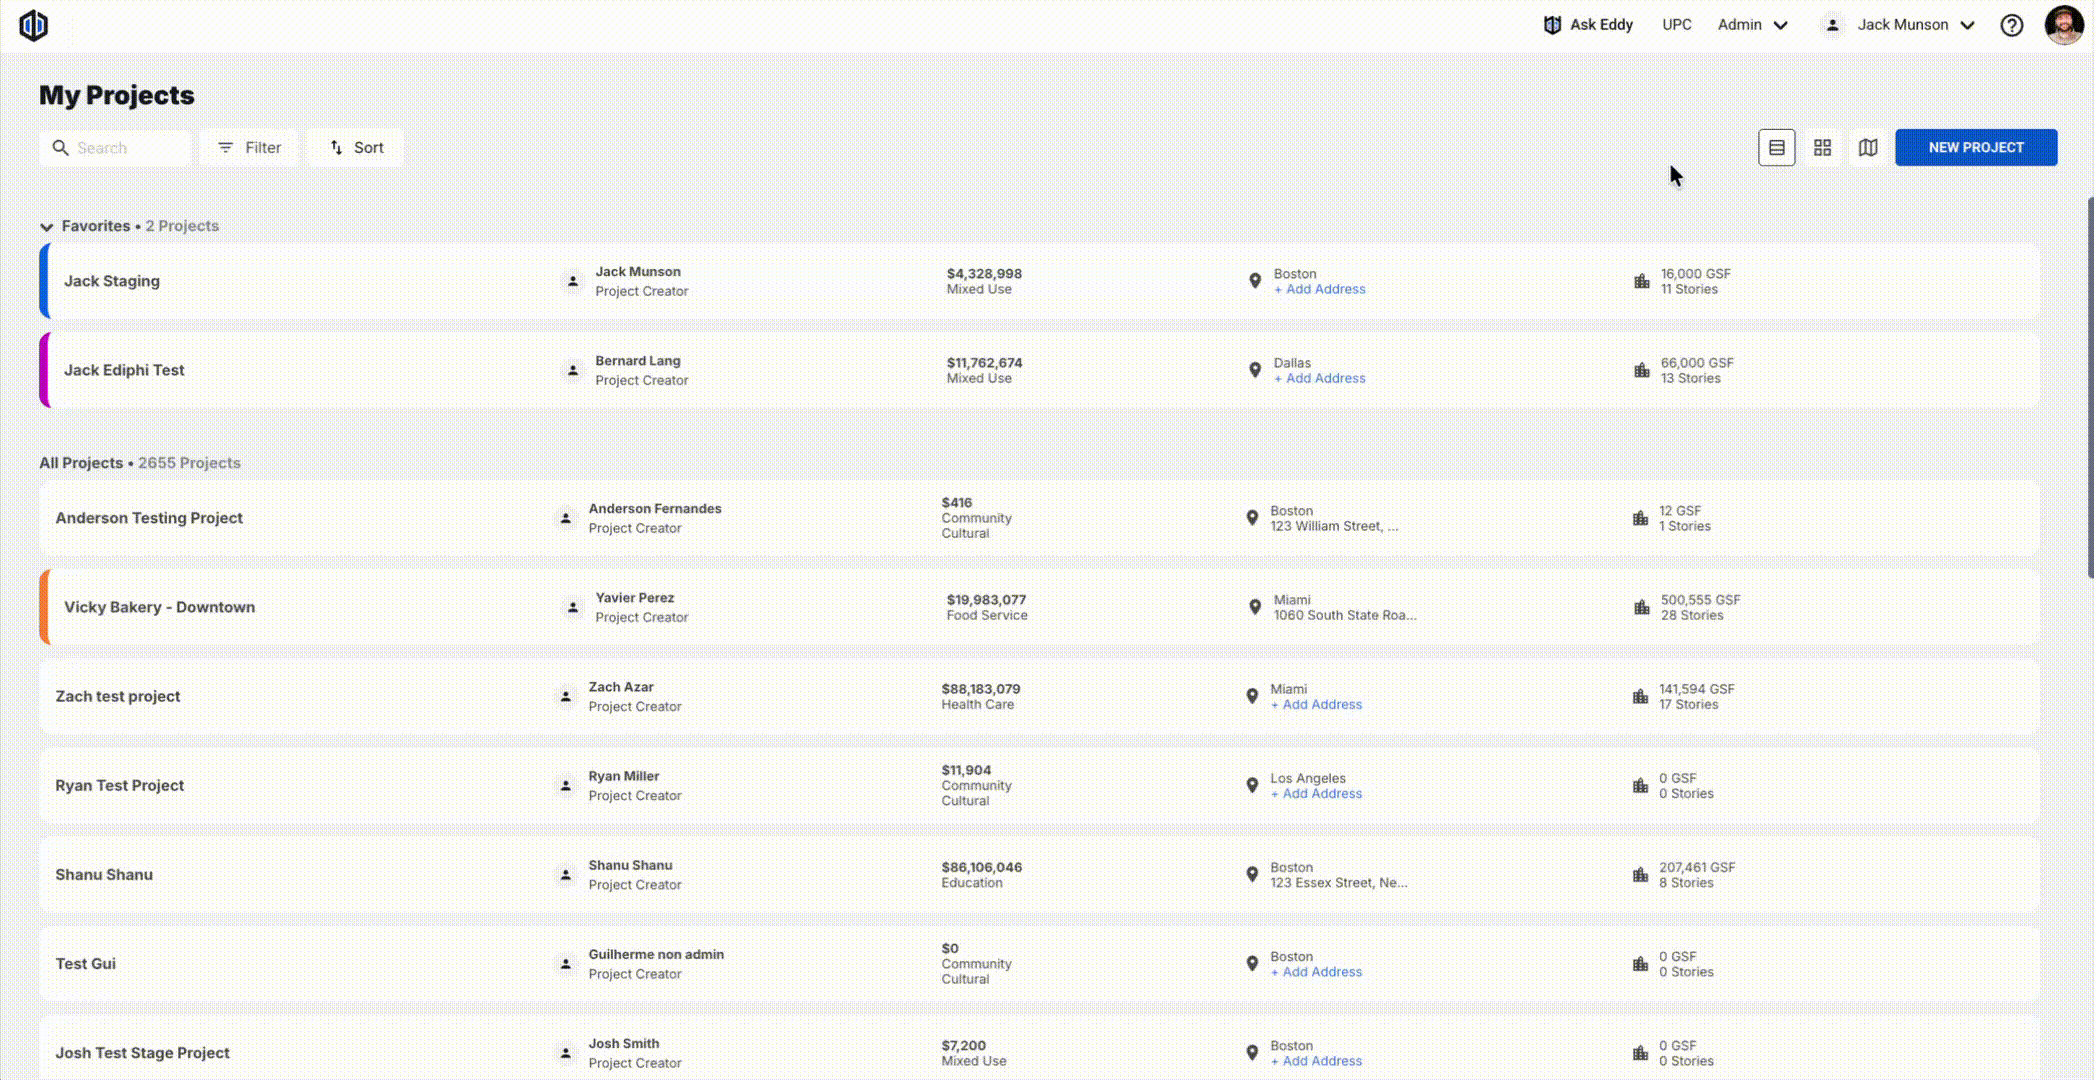Switch to list view layout

tap(1776, 148)
